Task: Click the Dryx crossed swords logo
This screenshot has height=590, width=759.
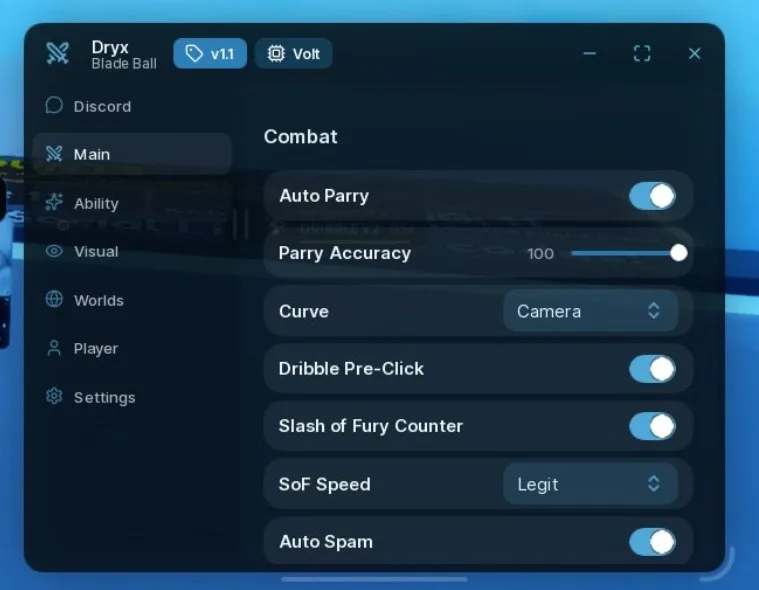Action: [58, 53]
